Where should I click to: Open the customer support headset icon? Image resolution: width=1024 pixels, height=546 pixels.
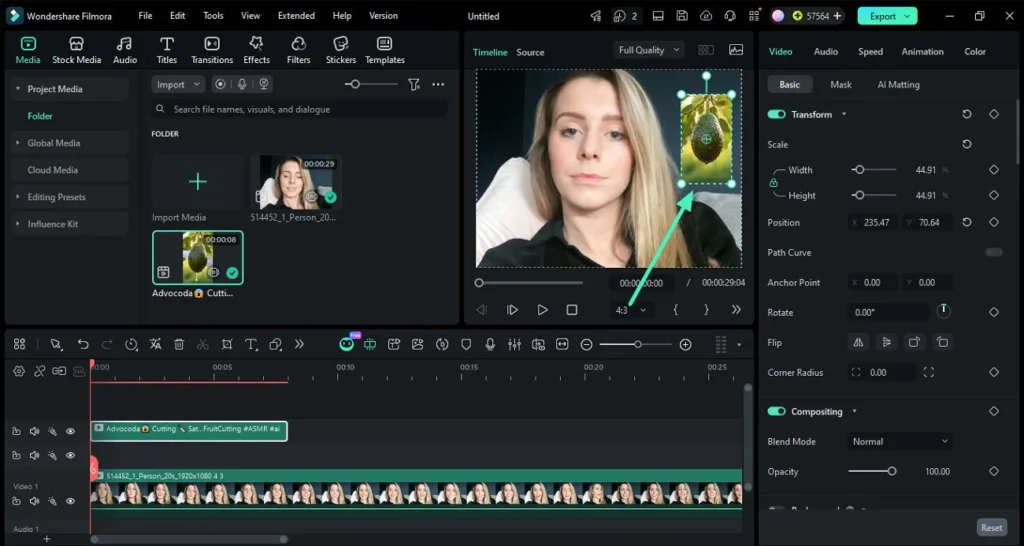(x=730, y=16)
